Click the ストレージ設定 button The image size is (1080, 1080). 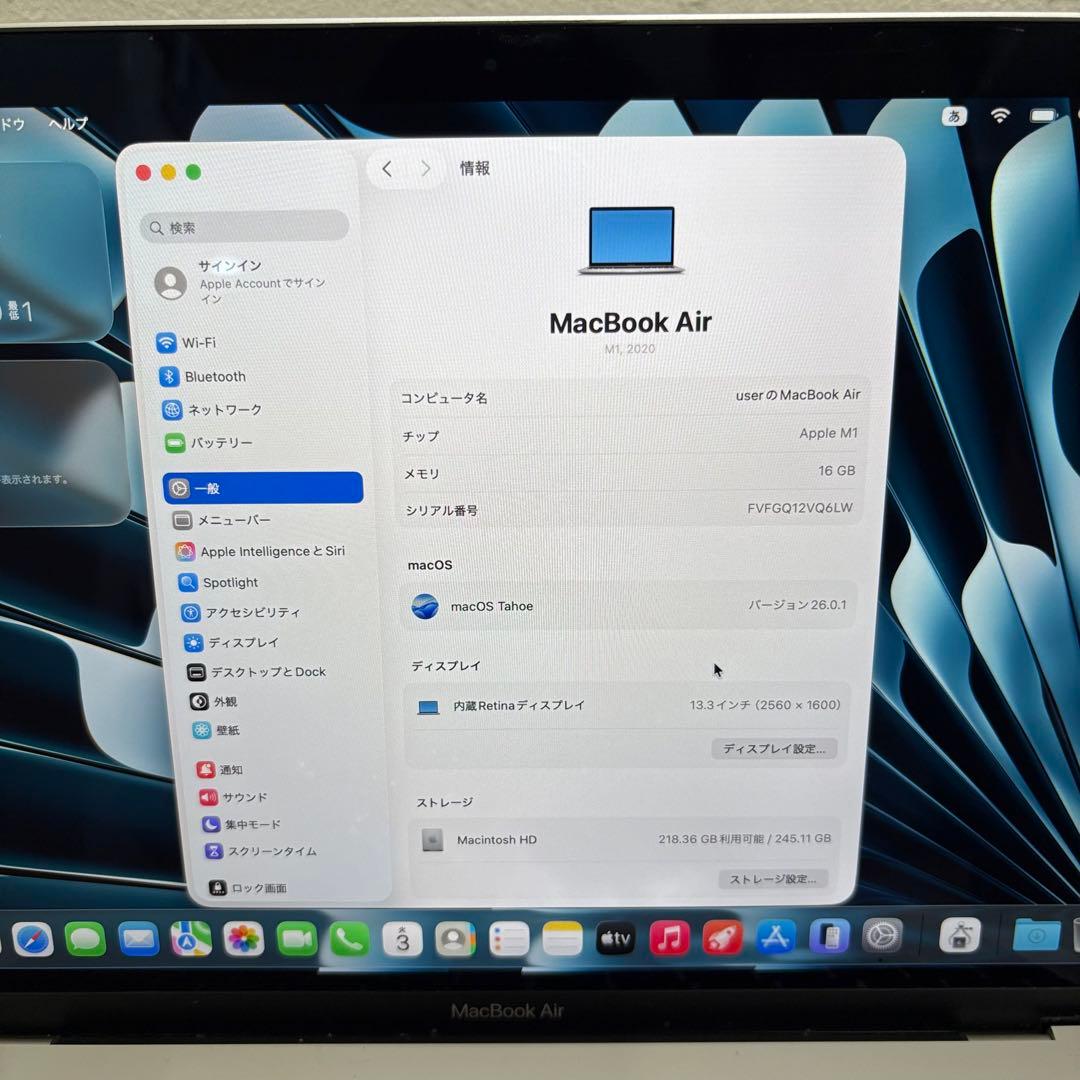(772, 878)
